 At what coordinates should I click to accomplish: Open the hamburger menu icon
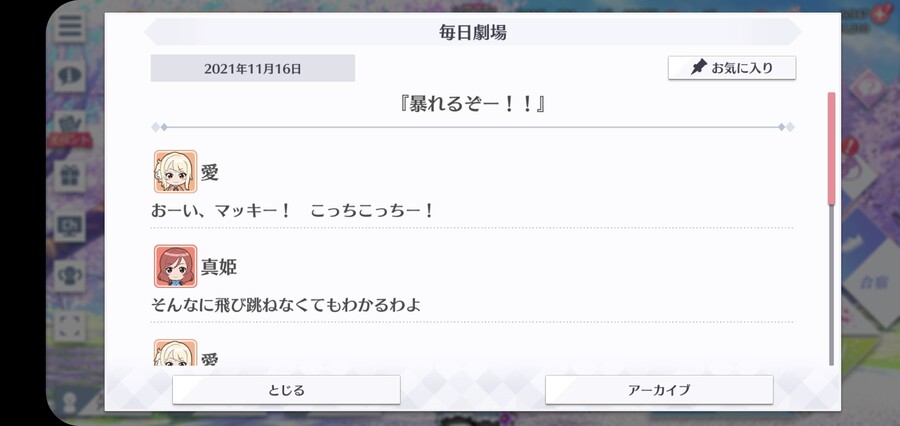70,27
